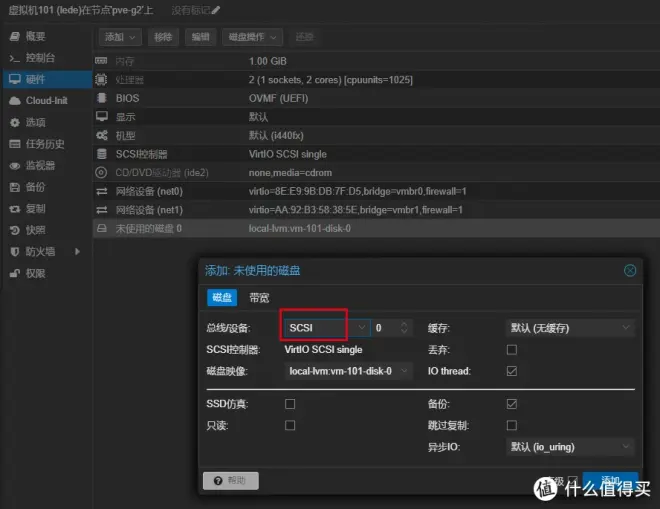Open the 选项 options section

(35, 123)
